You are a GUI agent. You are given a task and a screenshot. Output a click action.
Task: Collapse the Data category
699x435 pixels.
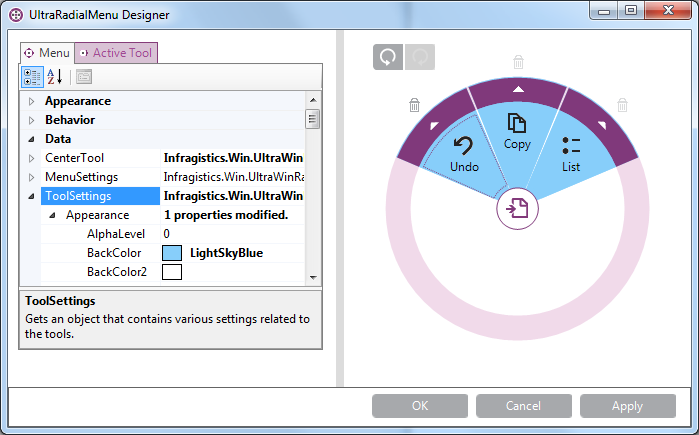pos(32,139)
